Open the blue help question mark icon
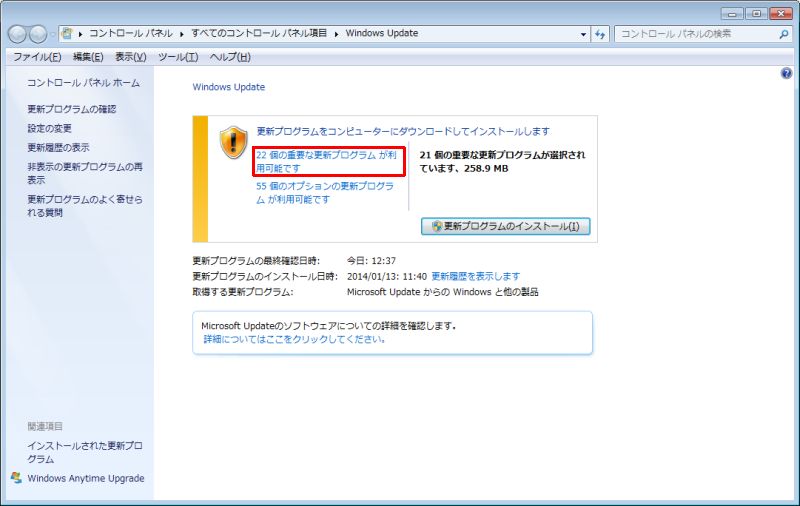This screenshot has width=800, height=506. click(x=786, y=73)
